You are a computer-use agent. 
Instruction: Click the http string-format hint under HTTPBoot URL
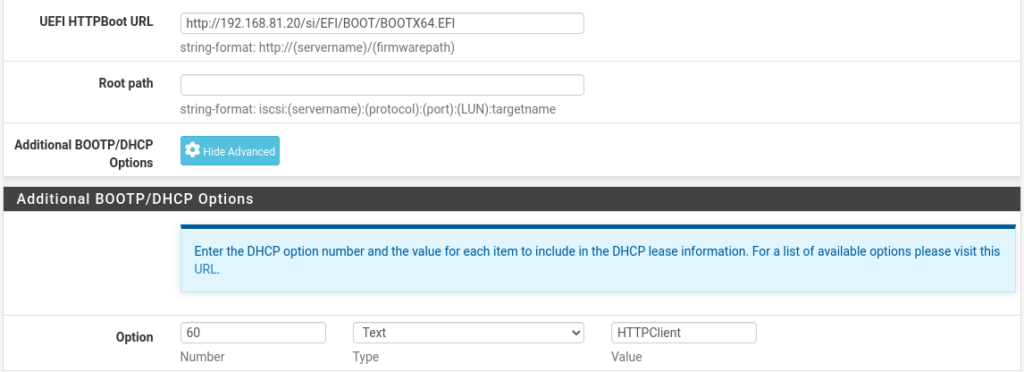[x=317, y=48]
